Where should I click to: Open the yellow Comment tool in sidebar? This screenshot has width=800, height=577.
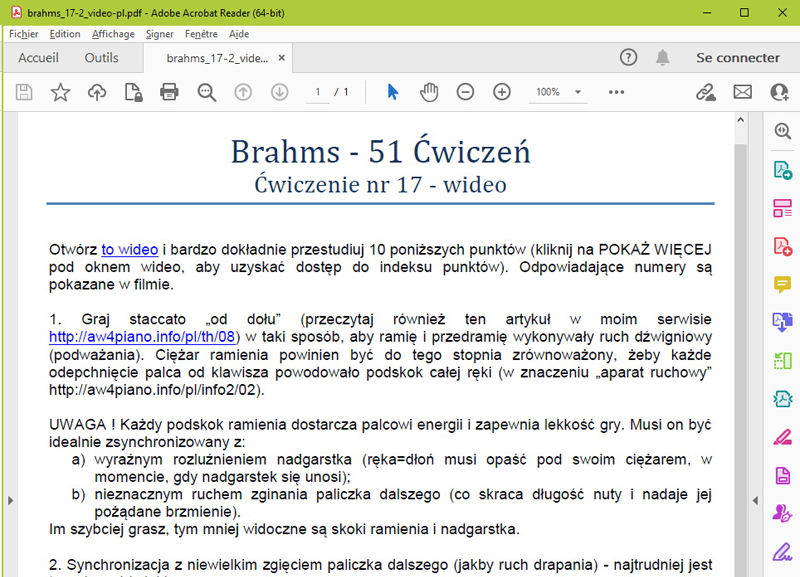(782, 284)
